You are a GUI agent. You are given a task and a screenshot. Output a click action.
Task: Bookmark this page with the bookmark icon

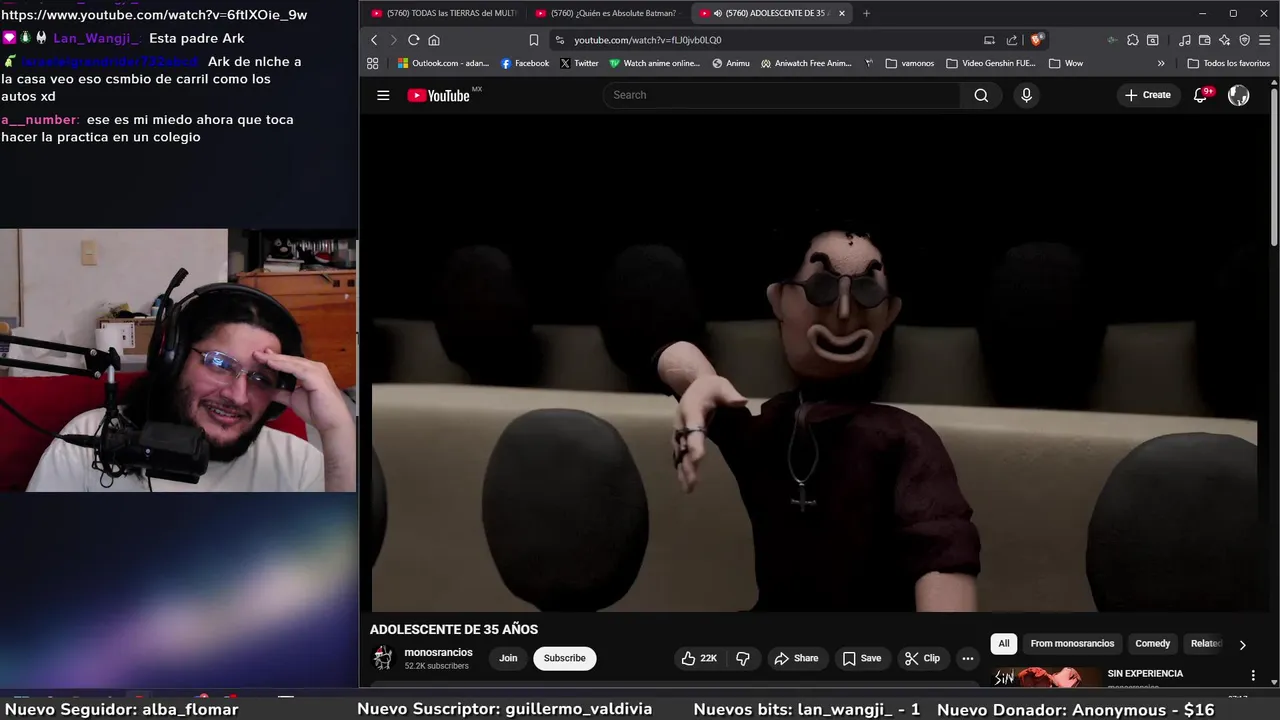[534, 40]
